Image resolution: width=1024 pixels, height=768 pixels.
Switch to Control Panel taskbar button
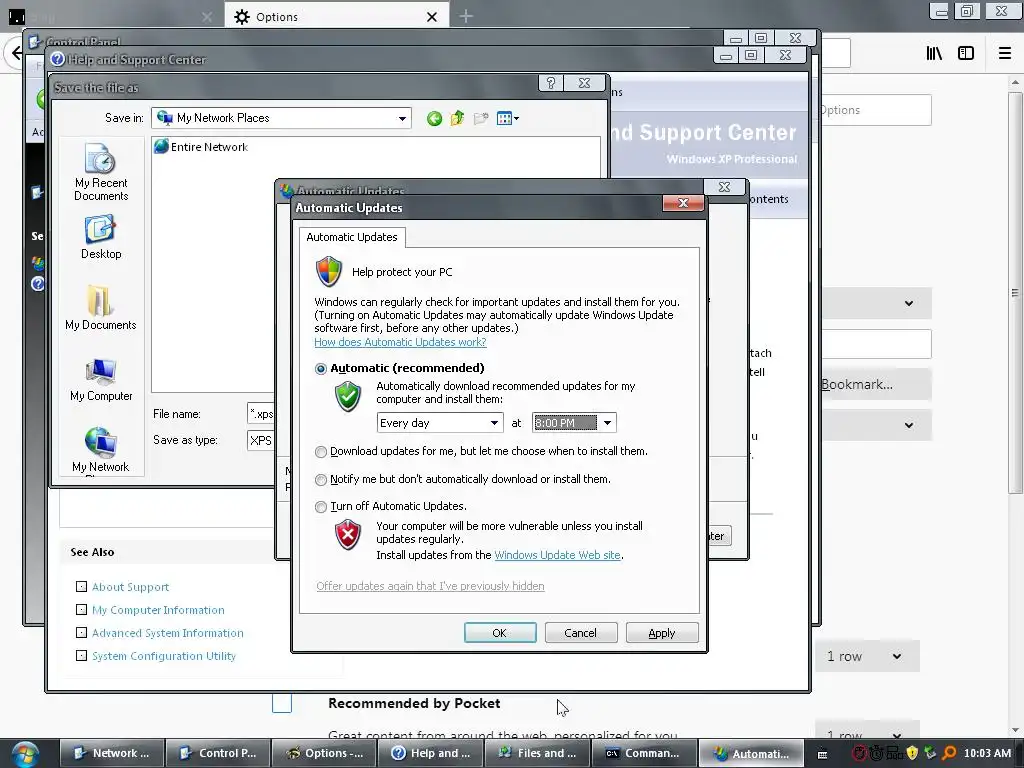[x=217, y=753]
